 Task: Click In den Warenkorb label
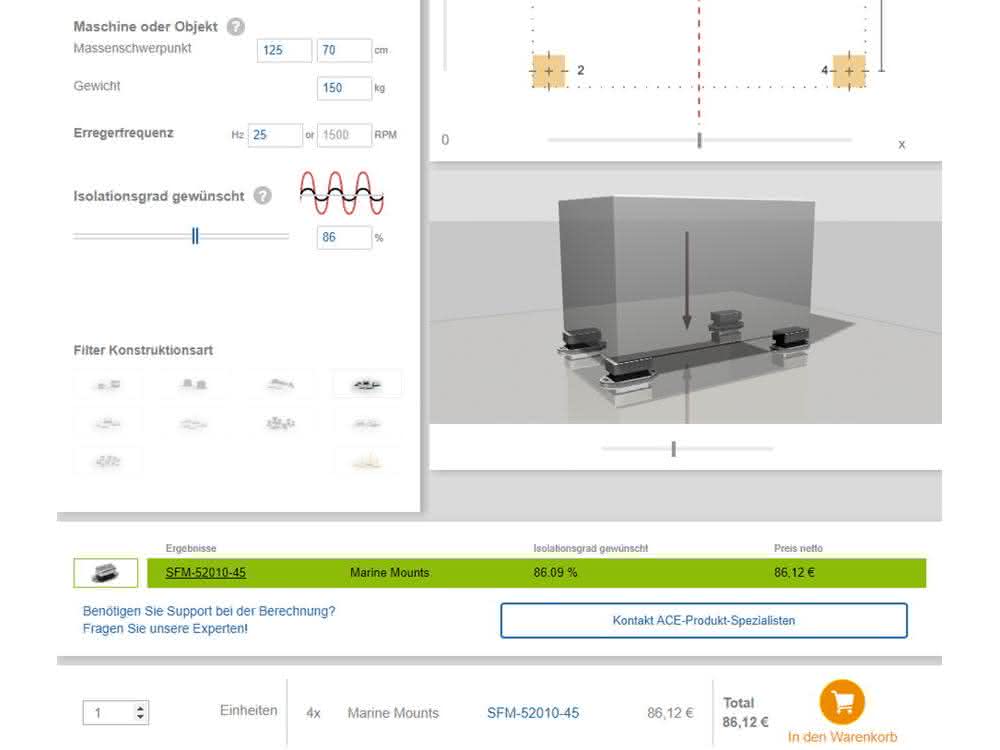click(x=842, y=737)
